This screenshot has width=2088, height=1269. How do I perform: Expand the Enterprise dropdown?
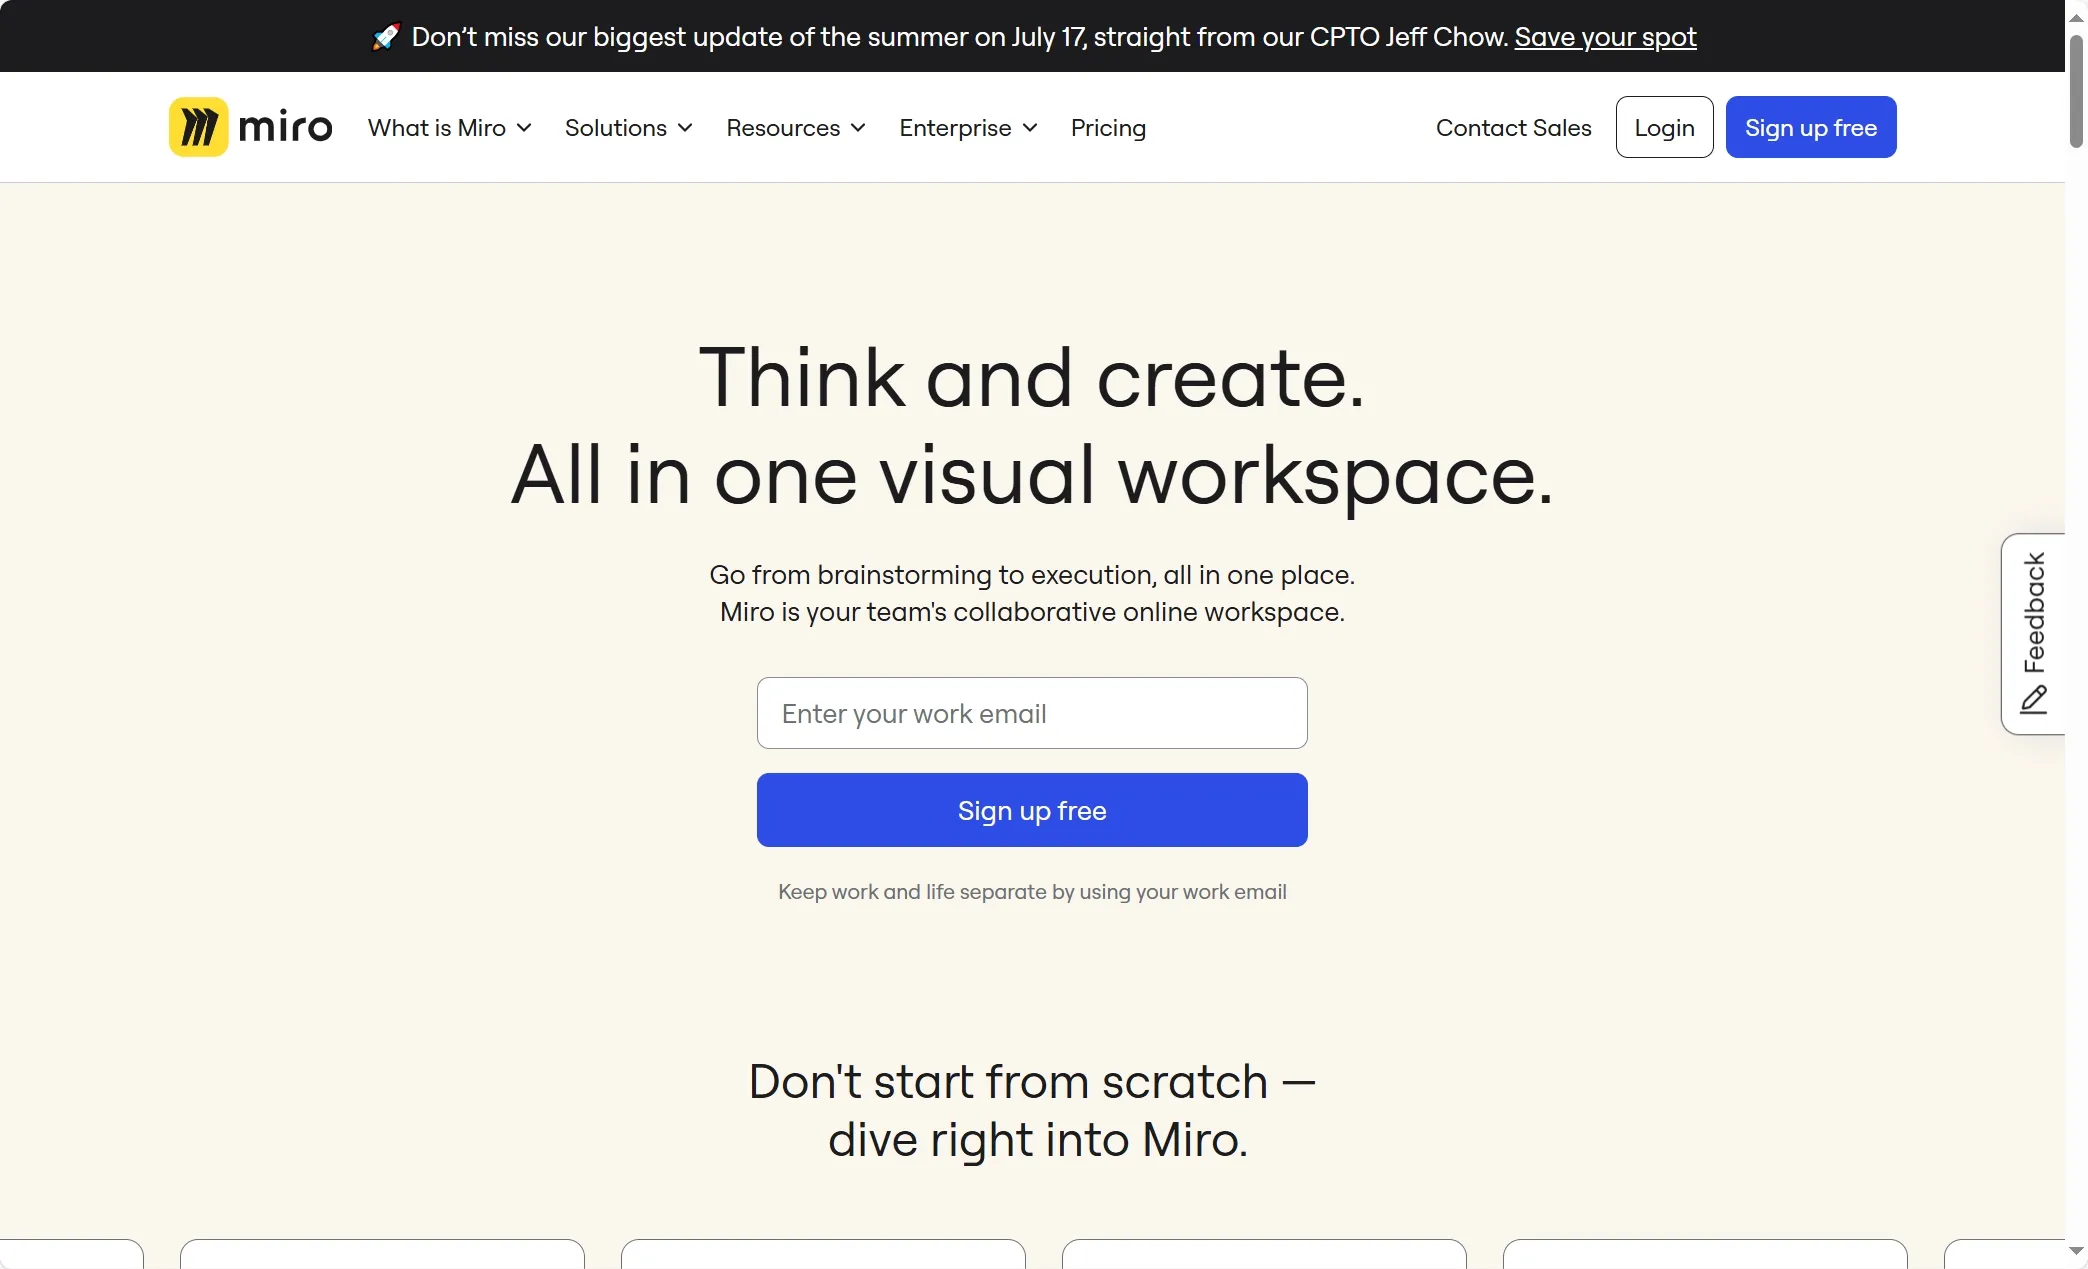[x=969, y=128]
